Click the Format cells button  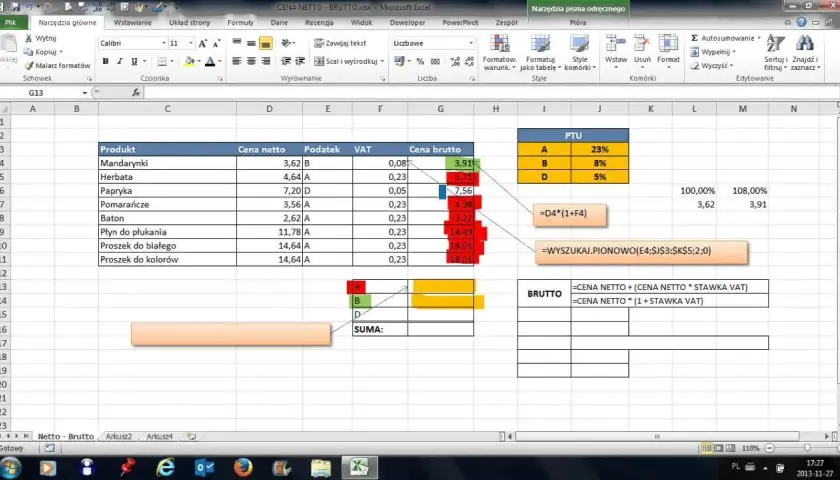[x=668, y=52]
